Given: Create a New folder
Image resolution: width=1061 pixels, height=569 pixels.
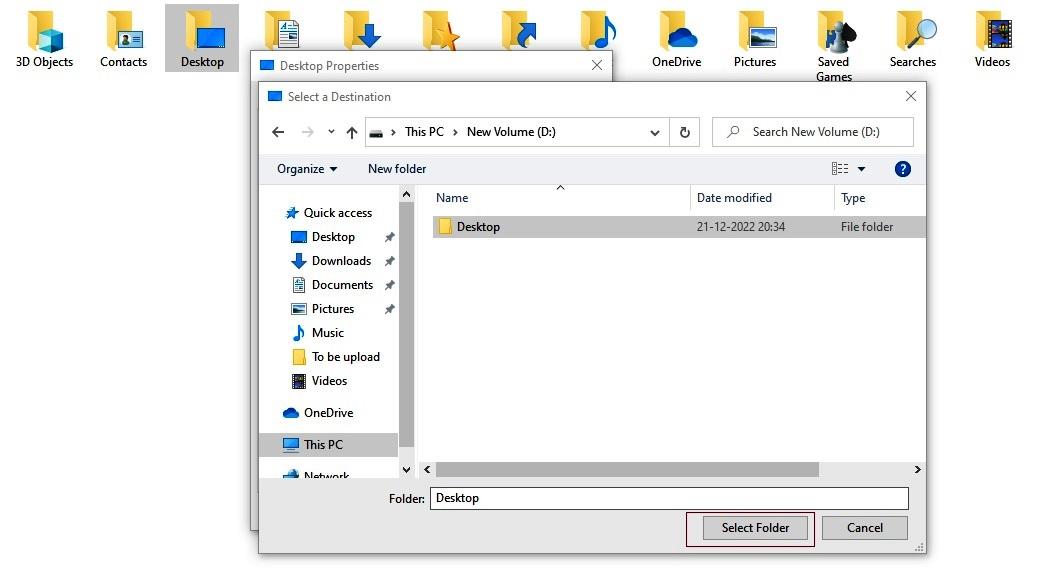Looking at the screenshot, I should tap(397, 169).
